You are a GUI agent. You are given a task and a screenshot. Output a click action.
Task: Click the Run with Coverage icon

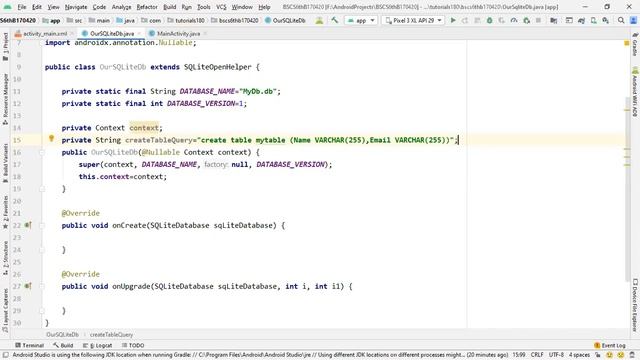pyautogui.click(x=502, y=20)
